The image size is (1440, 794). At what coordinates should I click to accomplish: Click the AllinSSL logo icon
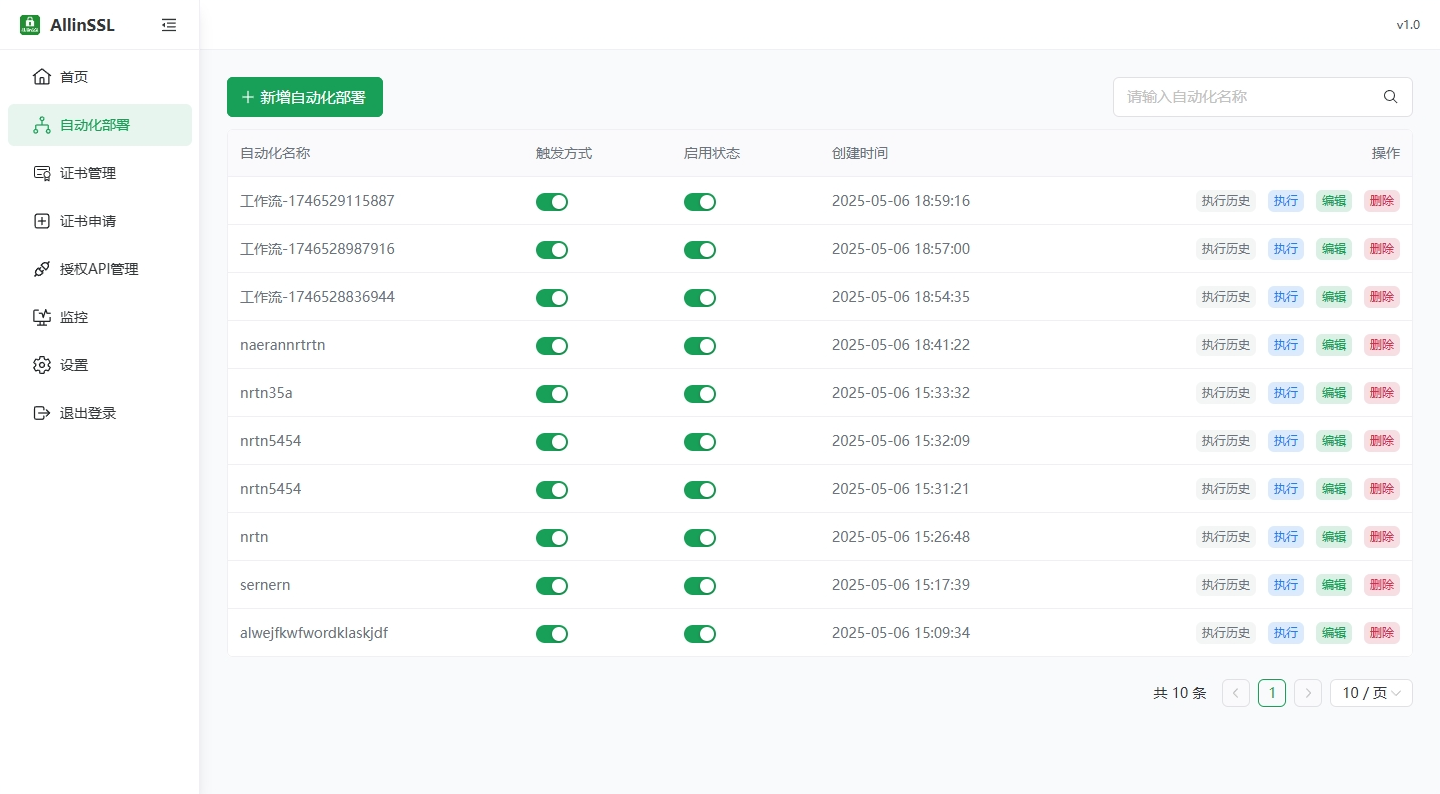(x=30, y=25)
